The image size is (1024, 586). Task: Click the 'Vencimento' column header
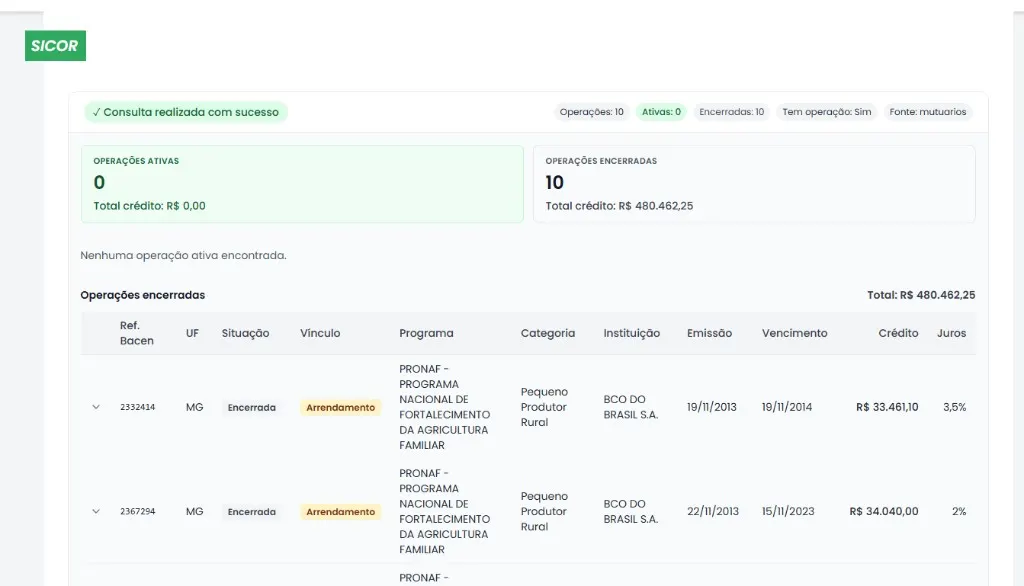(794, 333)
